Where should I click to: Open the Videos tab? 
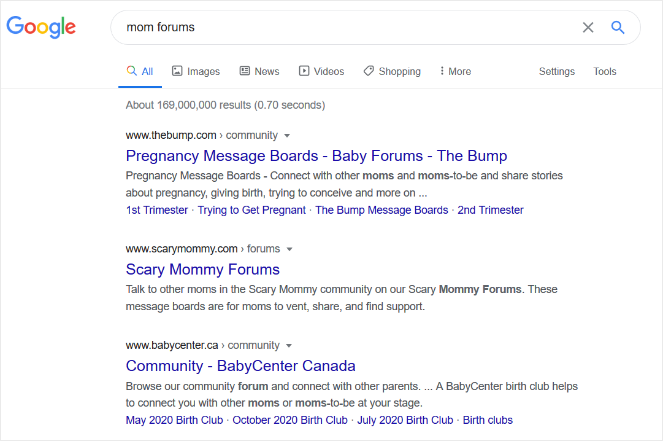tap(321, 71)
